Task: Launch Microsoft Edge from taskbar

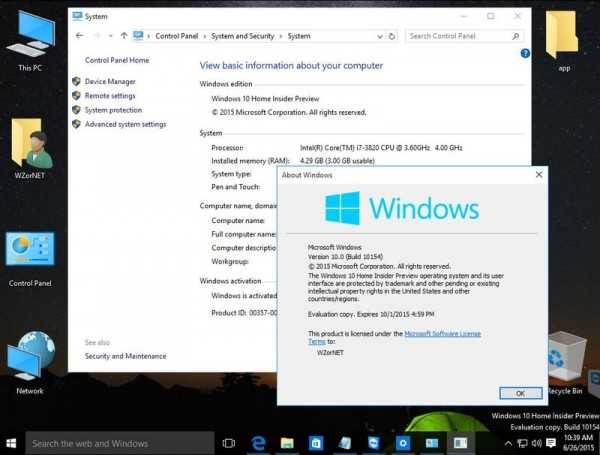Action: (x=258, y=443)
